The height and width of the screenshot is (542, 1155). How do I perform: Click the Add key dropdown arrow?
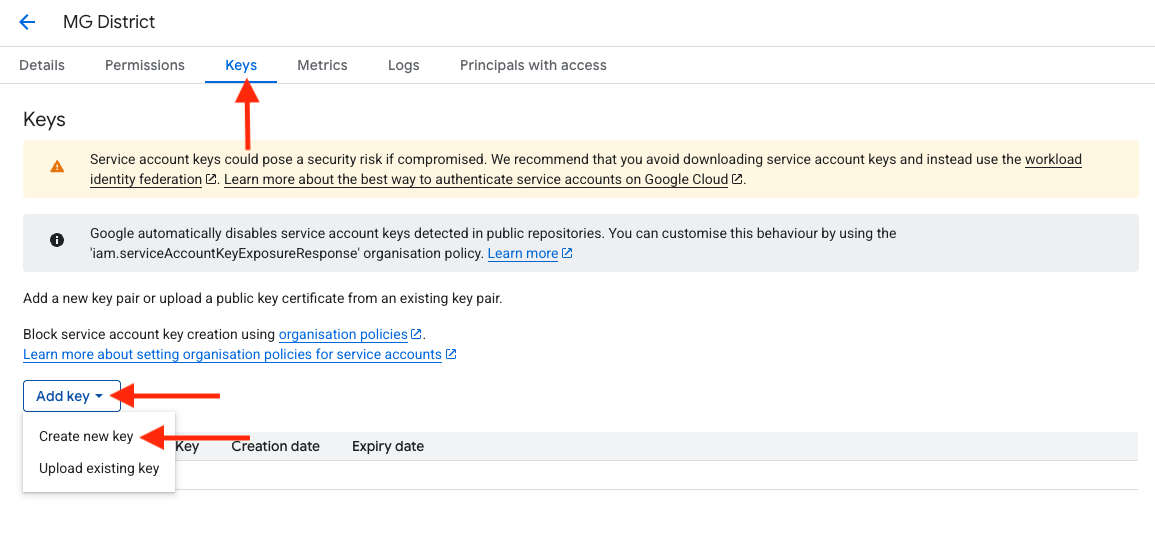[x=99, y=397]
